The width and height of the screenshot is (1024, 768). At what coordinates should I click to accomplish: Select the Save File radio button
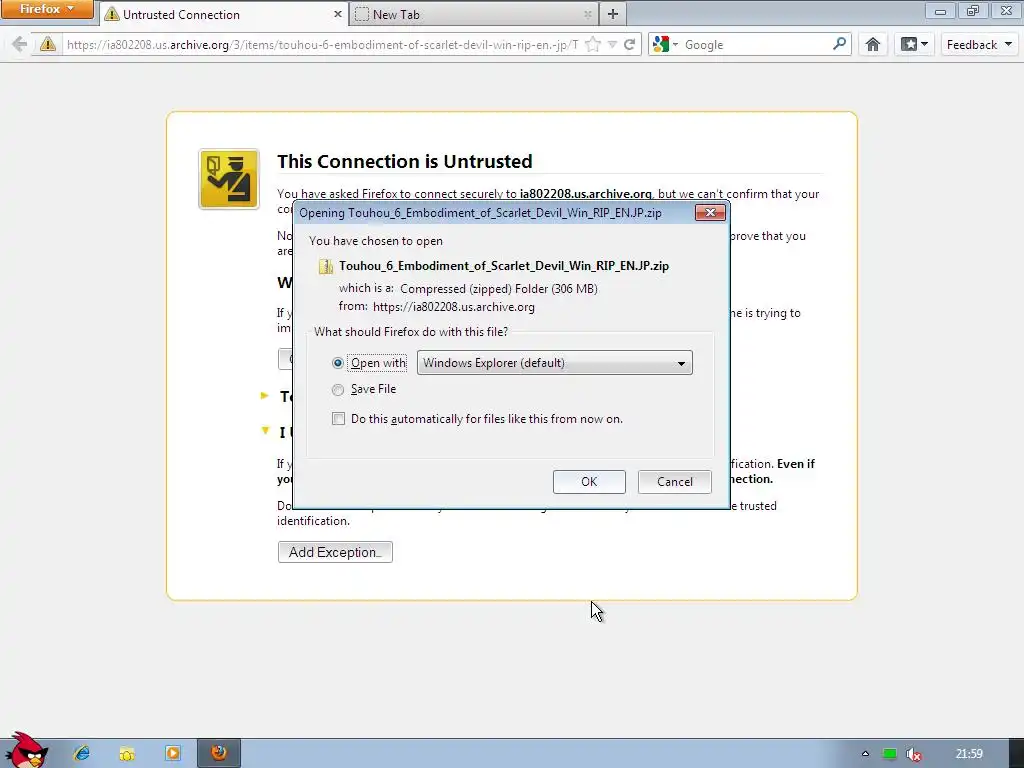tap(338, 390)
